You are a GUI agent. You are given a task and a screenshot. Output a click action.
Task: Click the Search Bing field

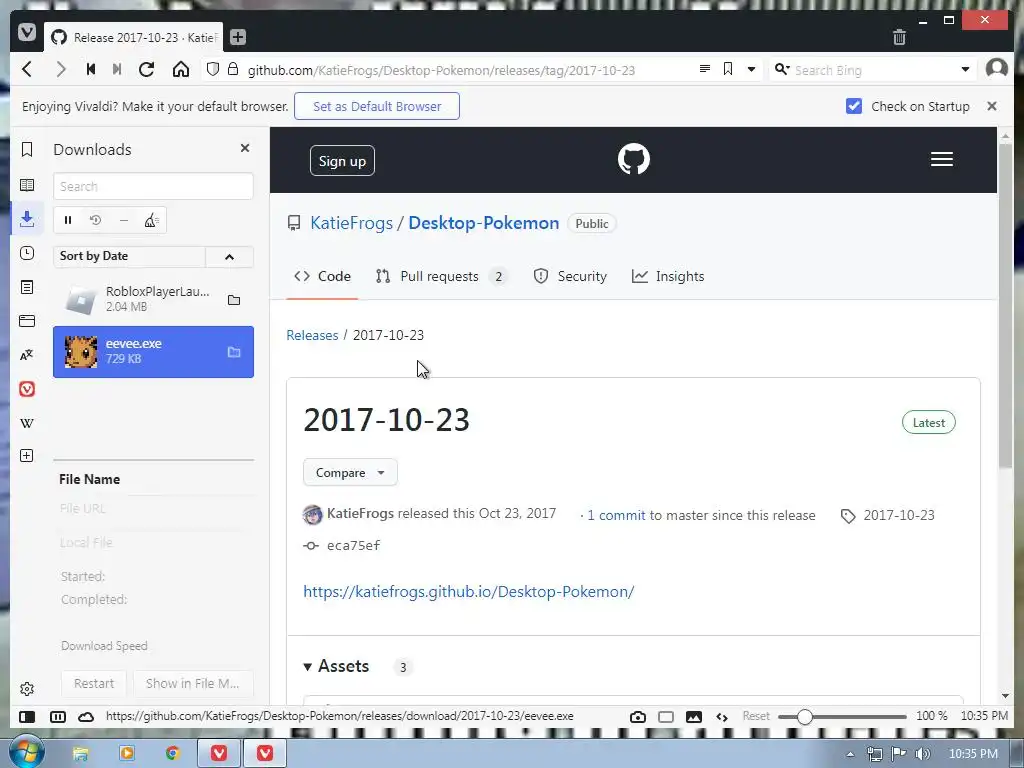[x=873, y=70]
